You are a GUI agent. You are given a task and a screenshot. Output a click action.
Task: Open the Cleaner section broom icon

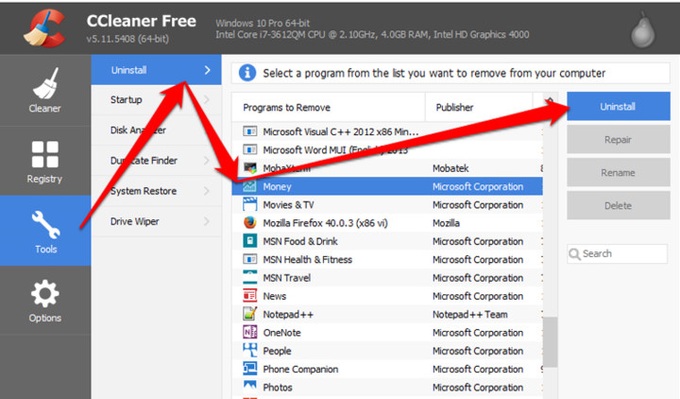point(45,83)
